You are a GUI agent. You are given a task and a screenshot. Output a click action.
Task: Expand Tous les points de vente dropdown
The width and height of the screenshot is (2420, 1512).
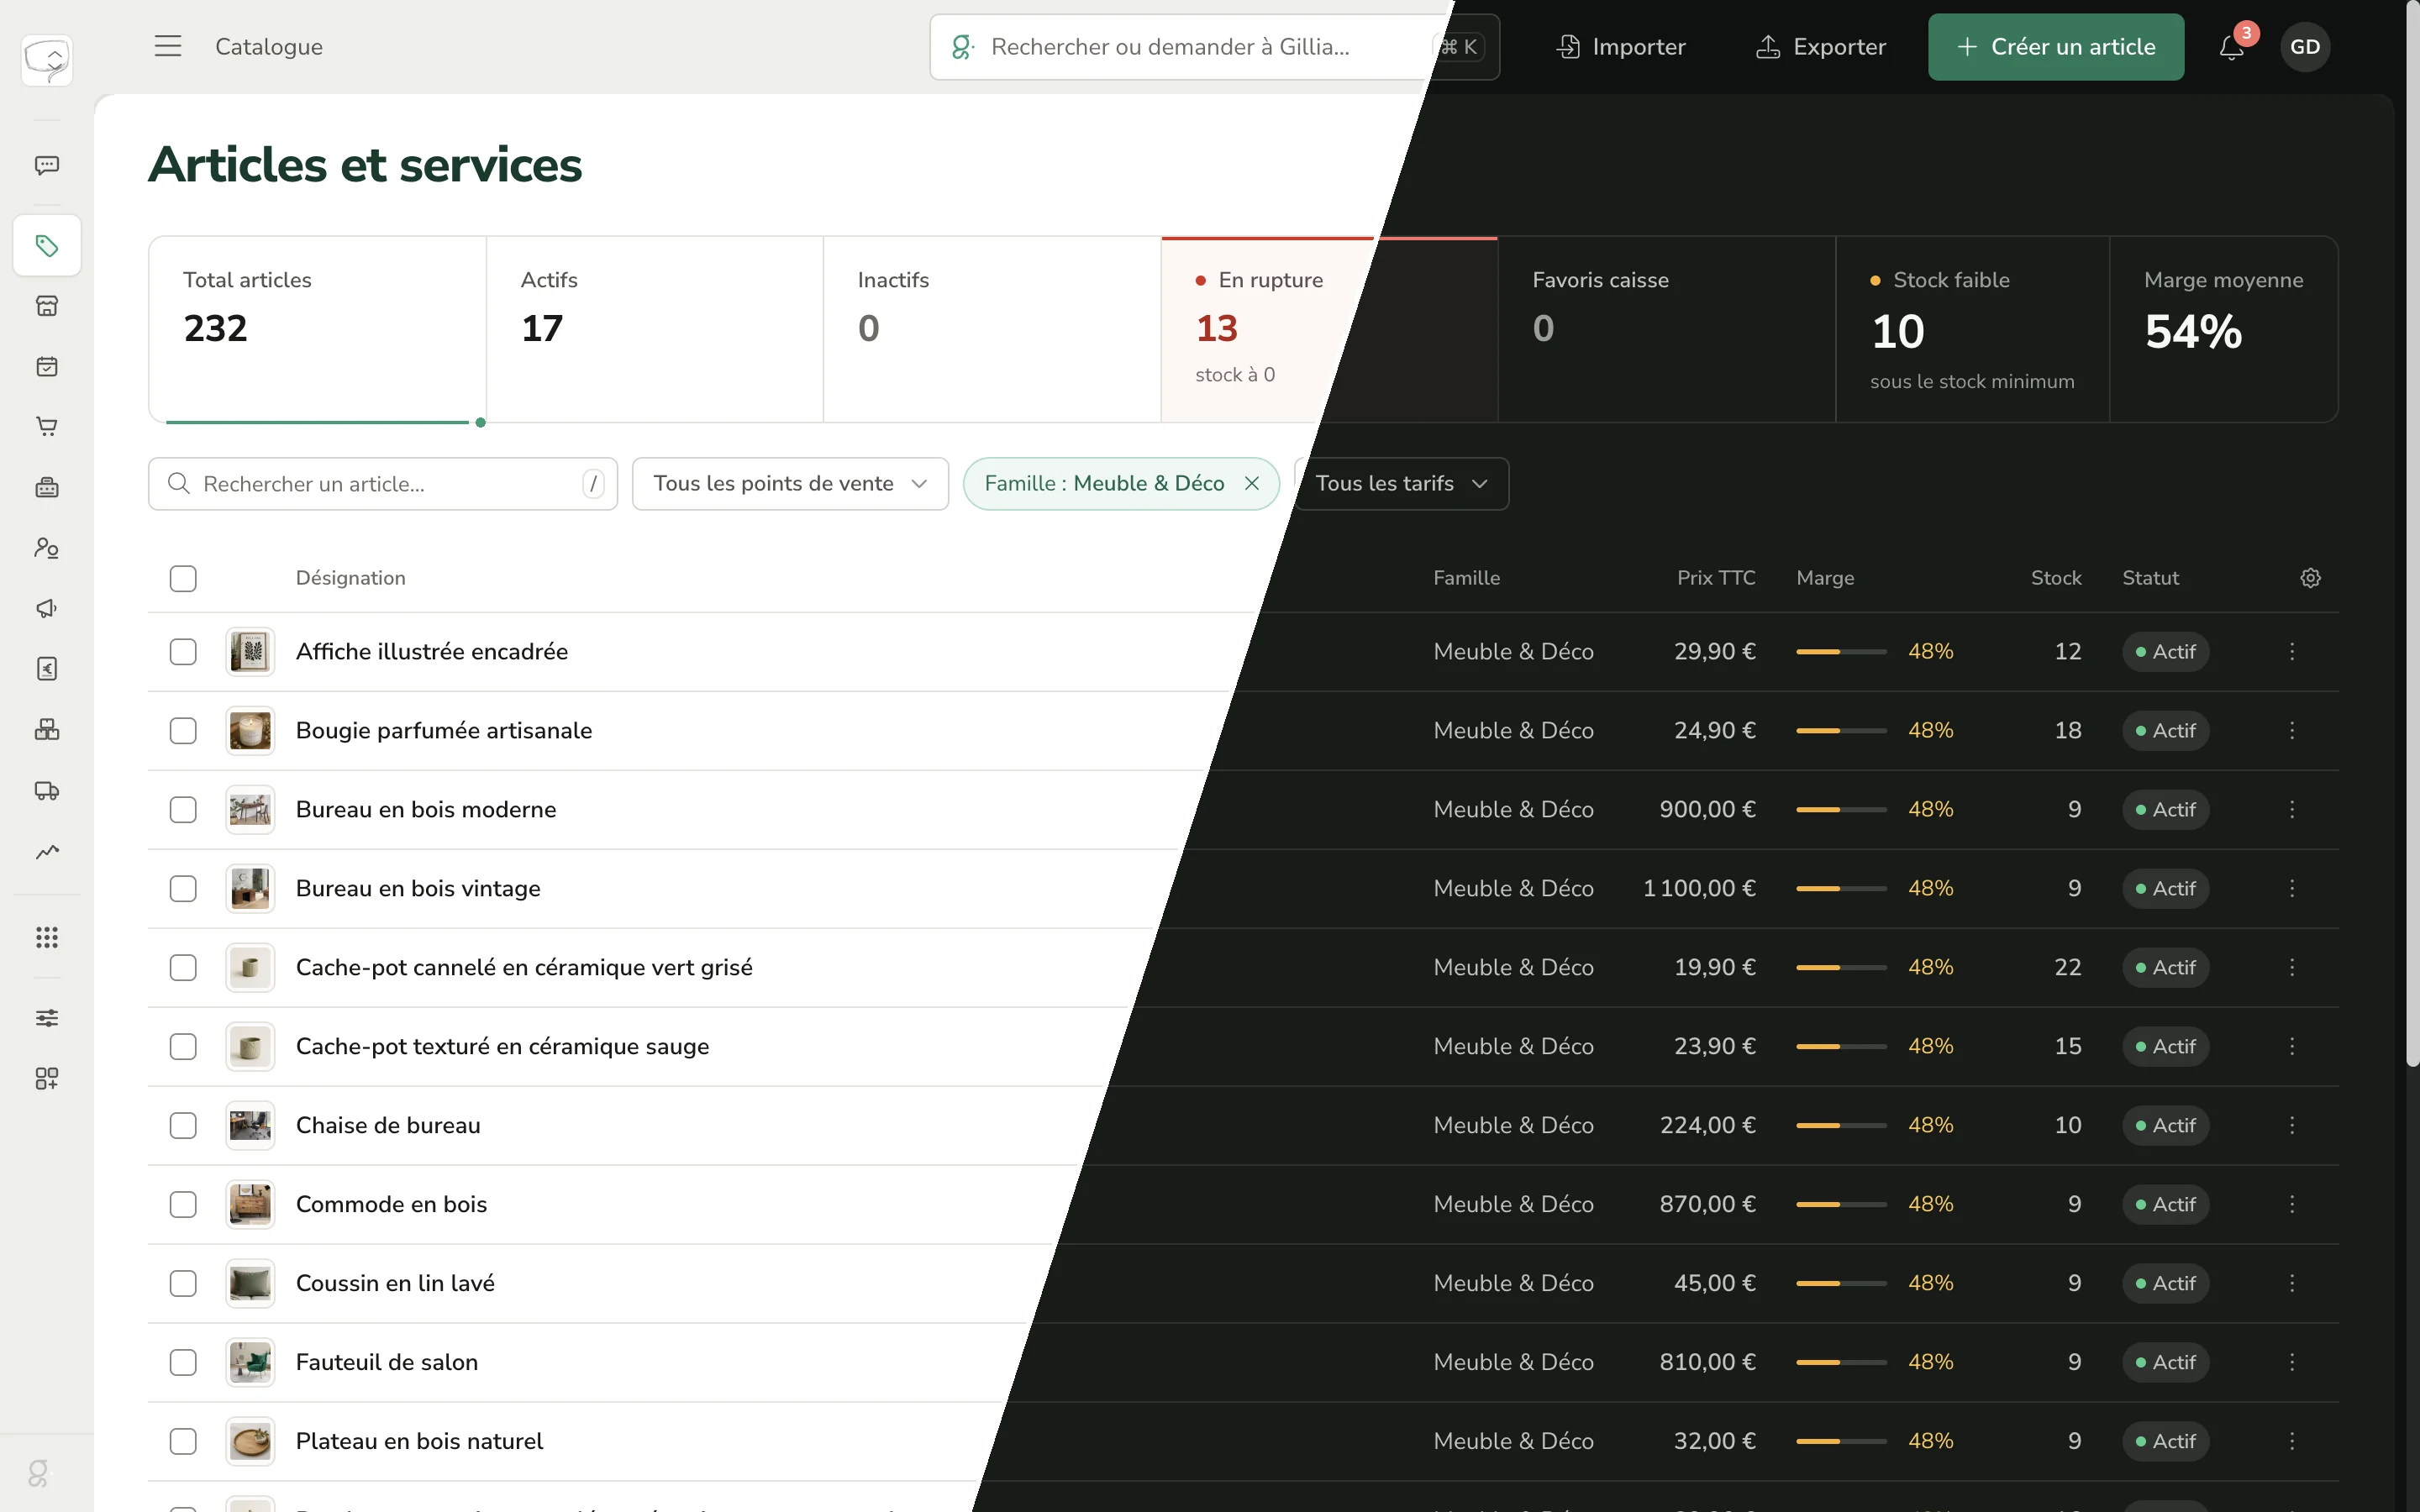pos(790,484)
